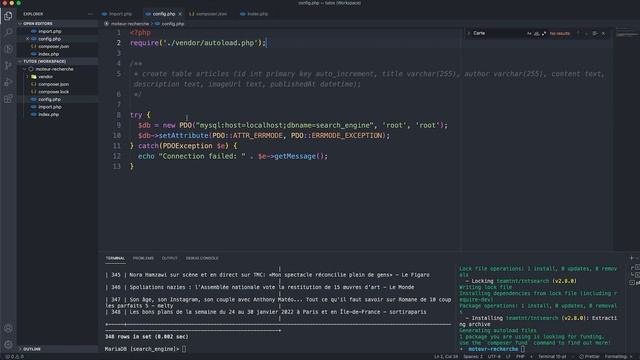Collapse the TUTOS (WORKSPACE) section
Viewport: 640px width, 360px height.
coord(57,61)
